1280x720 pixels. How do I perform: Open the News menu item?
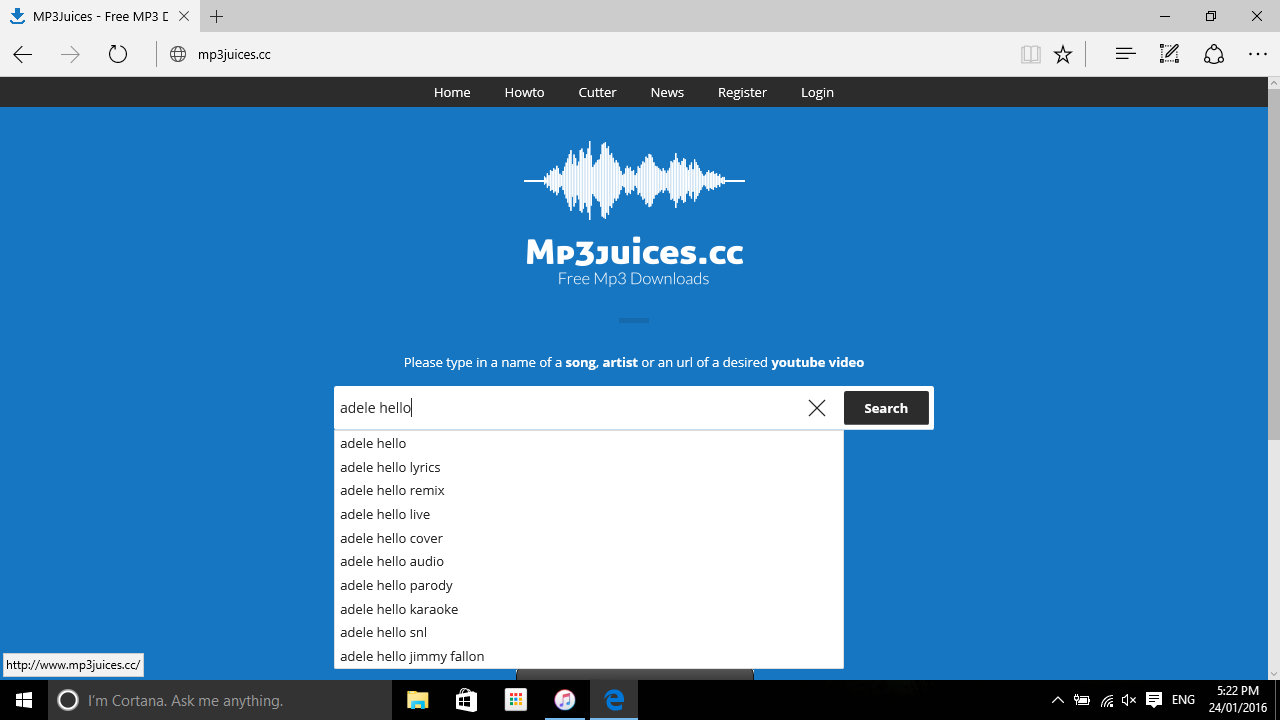[667, 92]
